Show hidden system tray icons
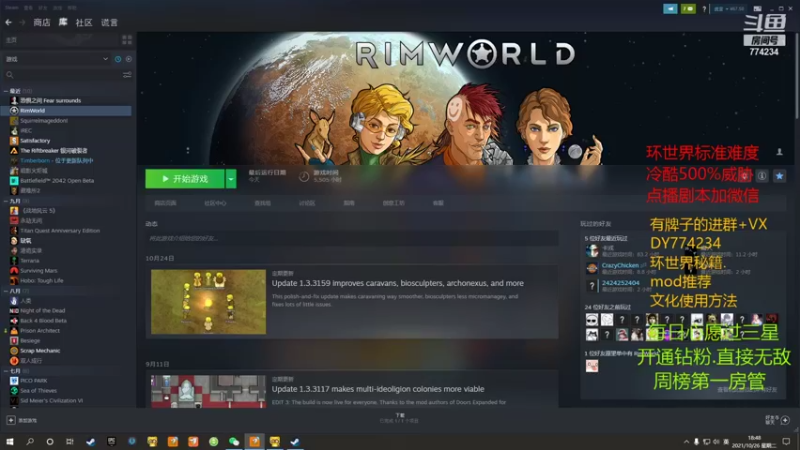Screen dimensions: 800x450 click(686, 441)
